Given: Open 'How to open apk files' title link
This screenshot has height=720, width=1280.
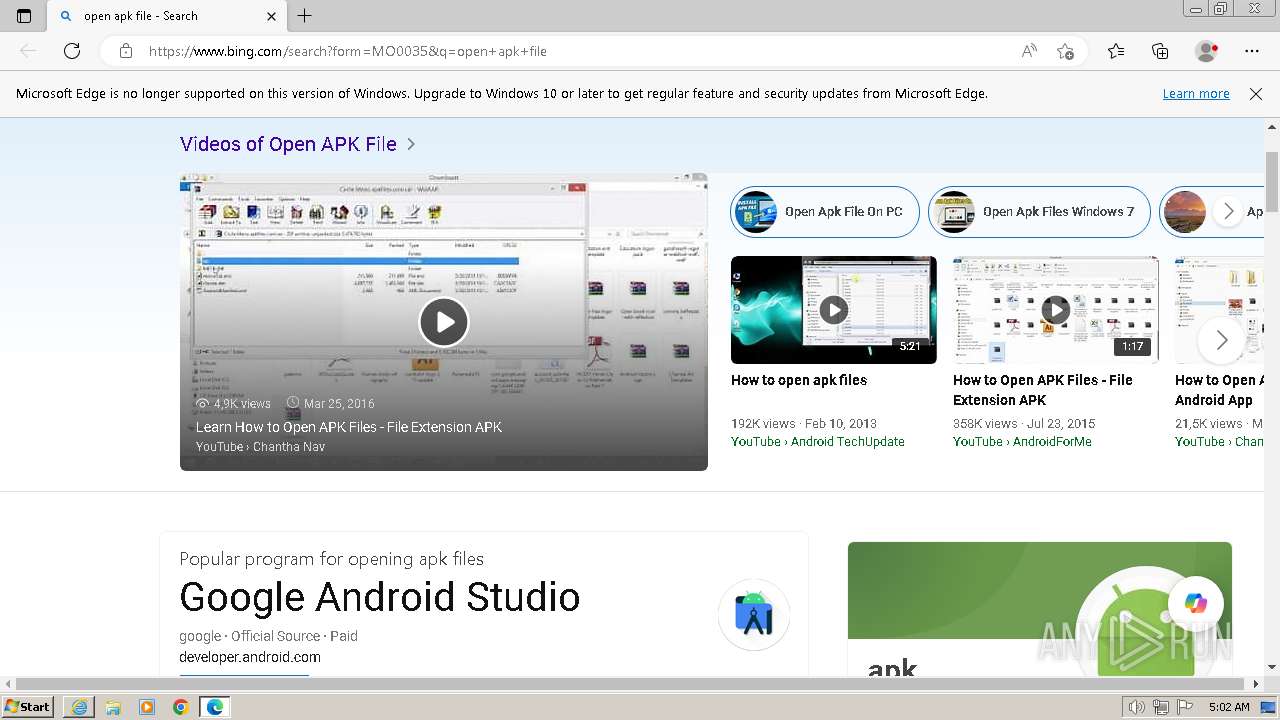Looking at the screenshot, I should click(799, 380).
